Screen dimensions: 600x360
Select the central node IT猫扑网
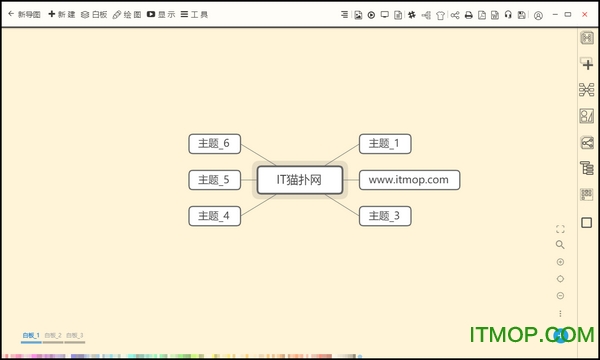300,180
